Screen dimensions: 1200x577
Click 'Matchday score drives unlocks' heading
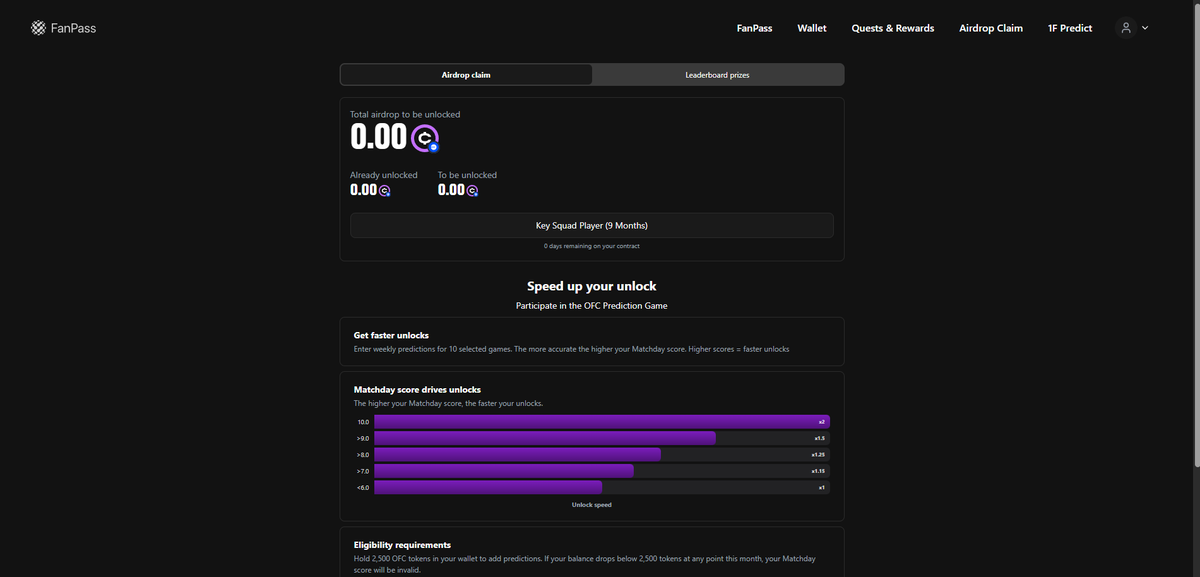point(417,389)
